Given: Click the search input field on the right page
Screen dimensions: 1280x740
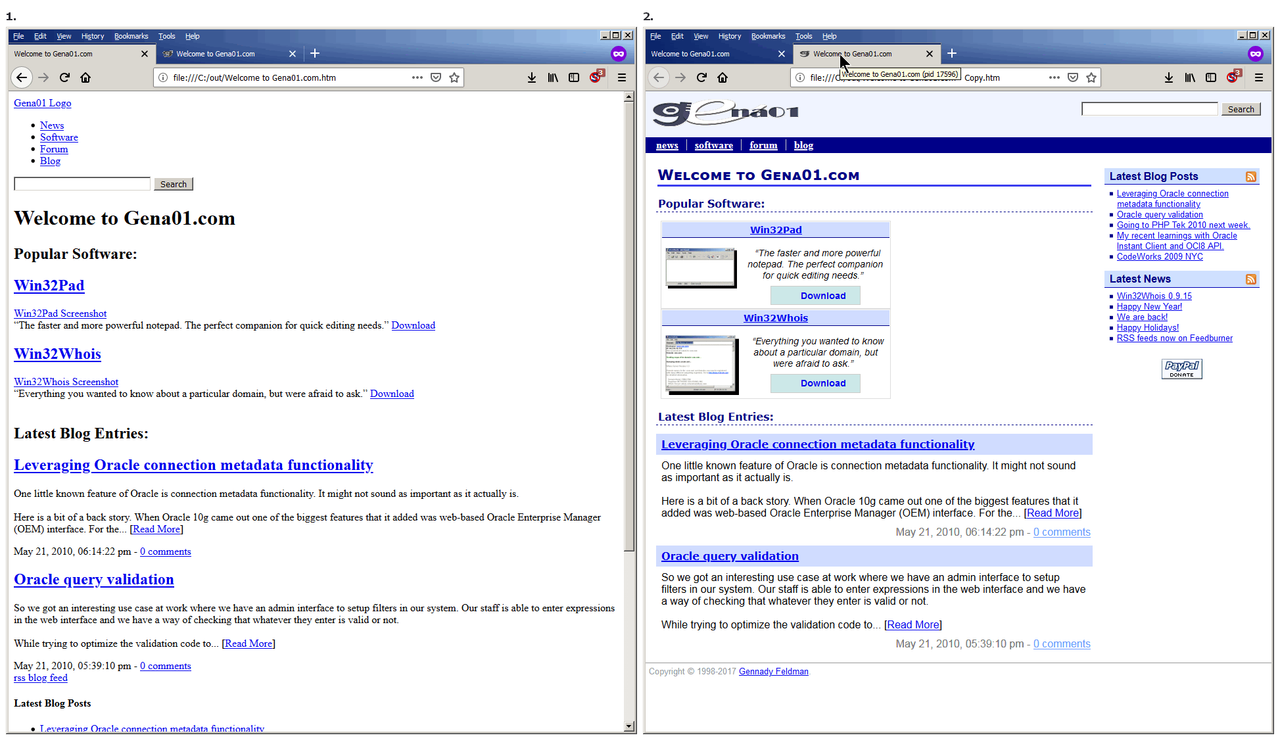Looking at the screenshot, I should tap(1150, 109).
